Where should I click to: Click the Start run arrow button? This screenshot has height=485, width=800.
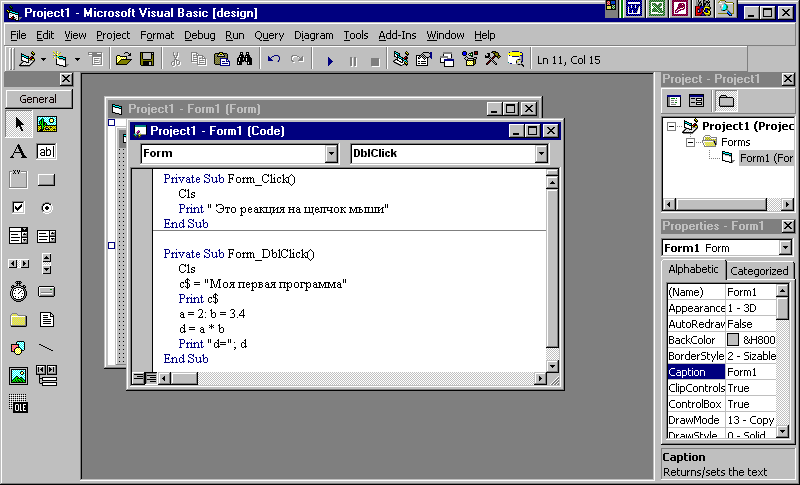[330, 61]
